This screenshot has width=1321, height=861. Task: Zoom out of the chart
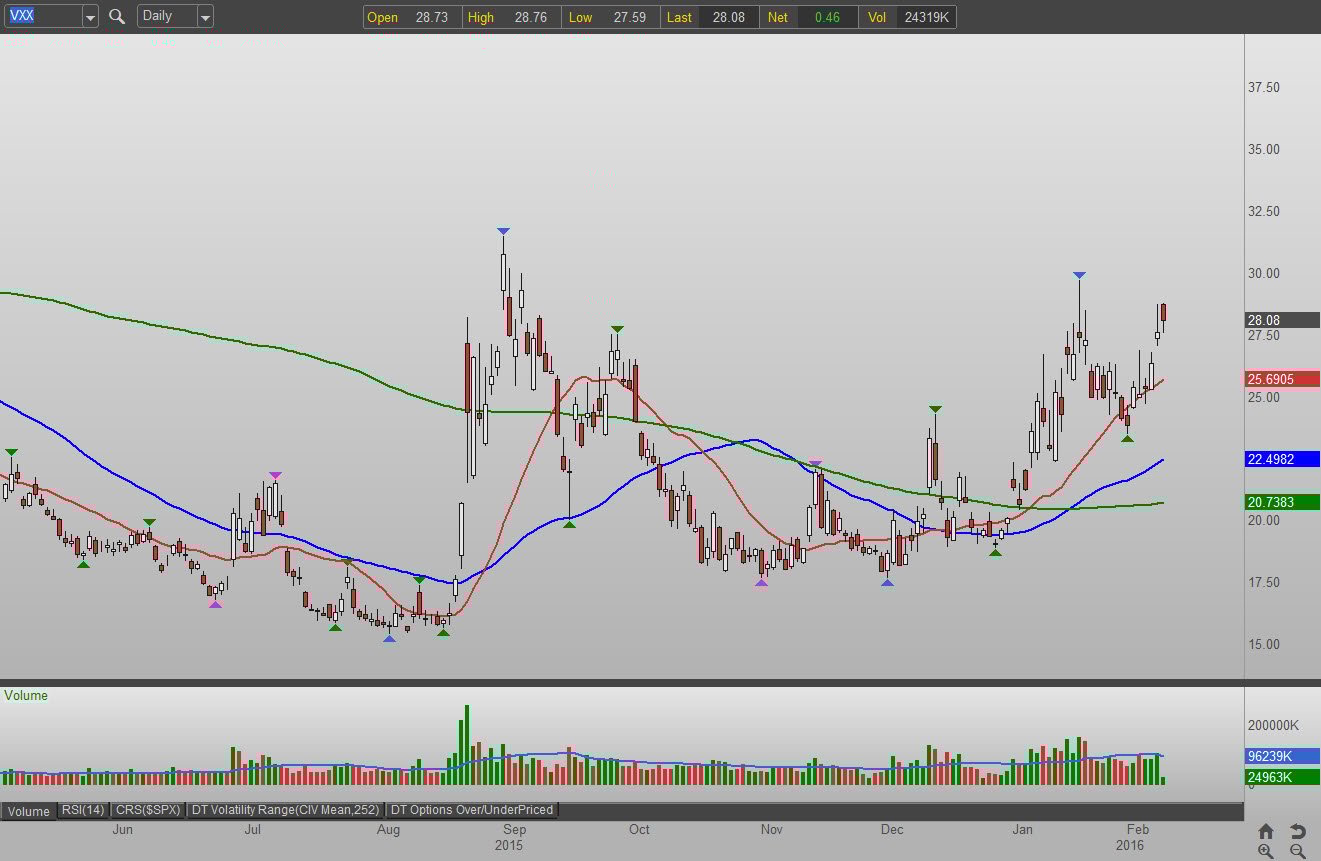point(1297,851)
